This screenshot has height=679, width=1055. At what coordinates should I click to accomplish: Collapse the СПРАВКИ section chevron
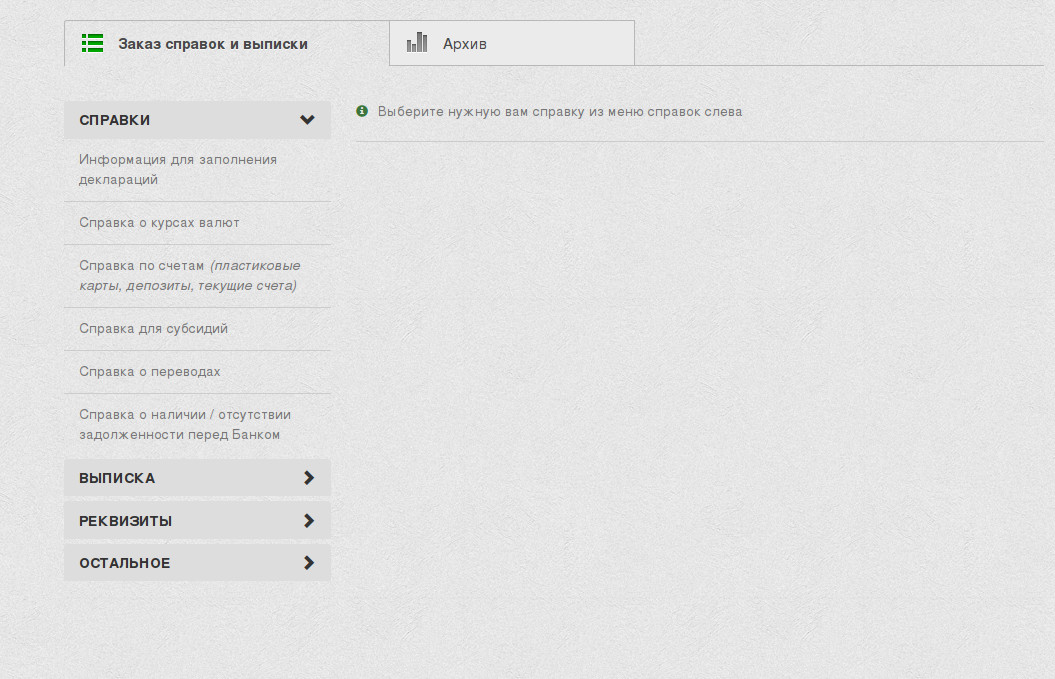coord(307,120)
